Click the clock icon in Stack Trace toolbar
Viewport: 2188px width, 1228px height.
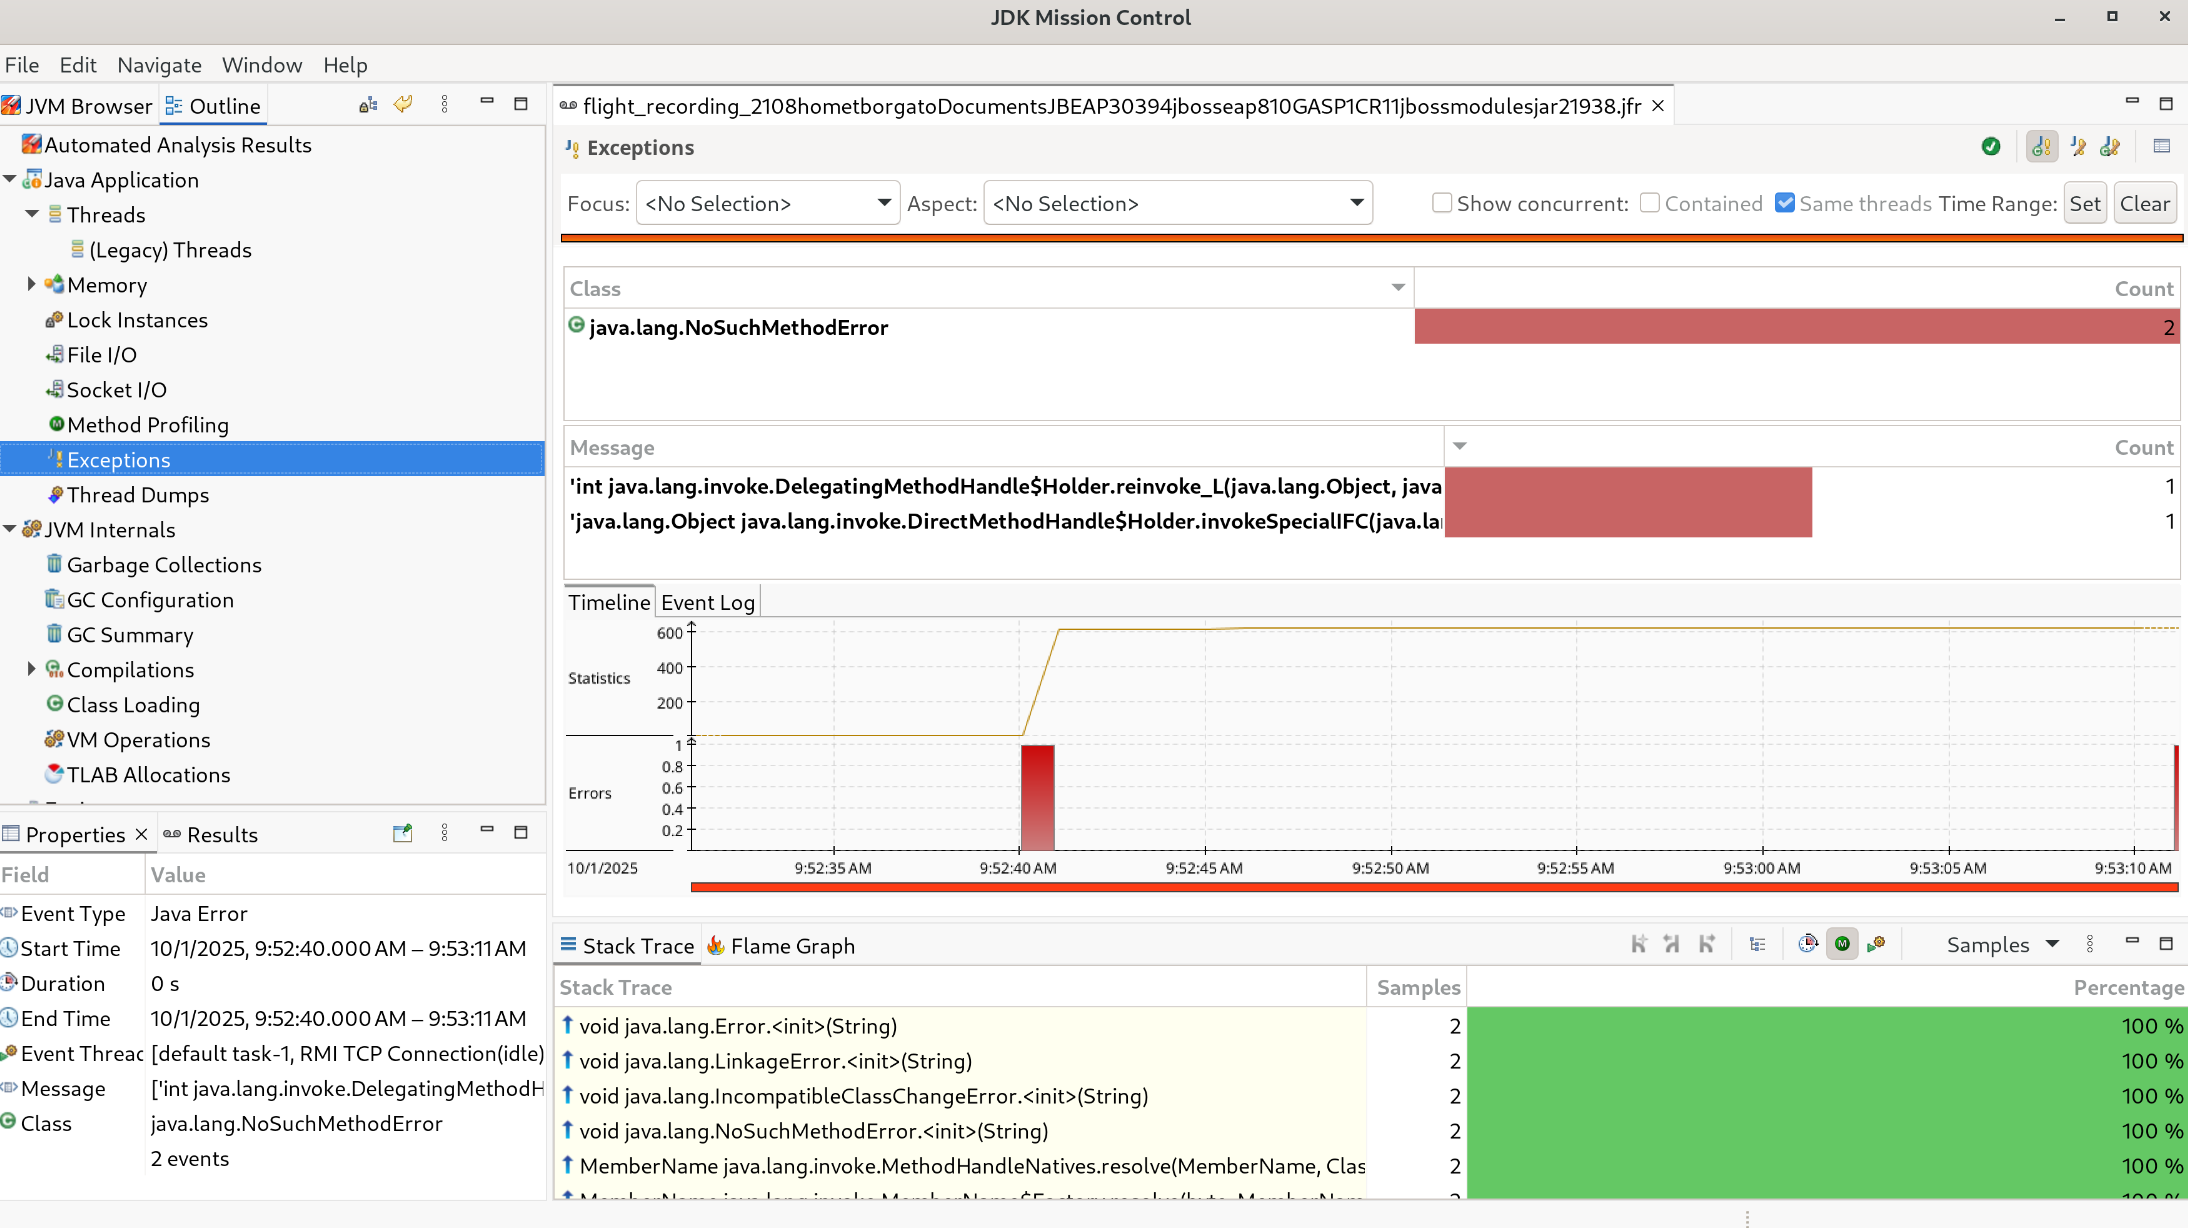(1807, 944)
